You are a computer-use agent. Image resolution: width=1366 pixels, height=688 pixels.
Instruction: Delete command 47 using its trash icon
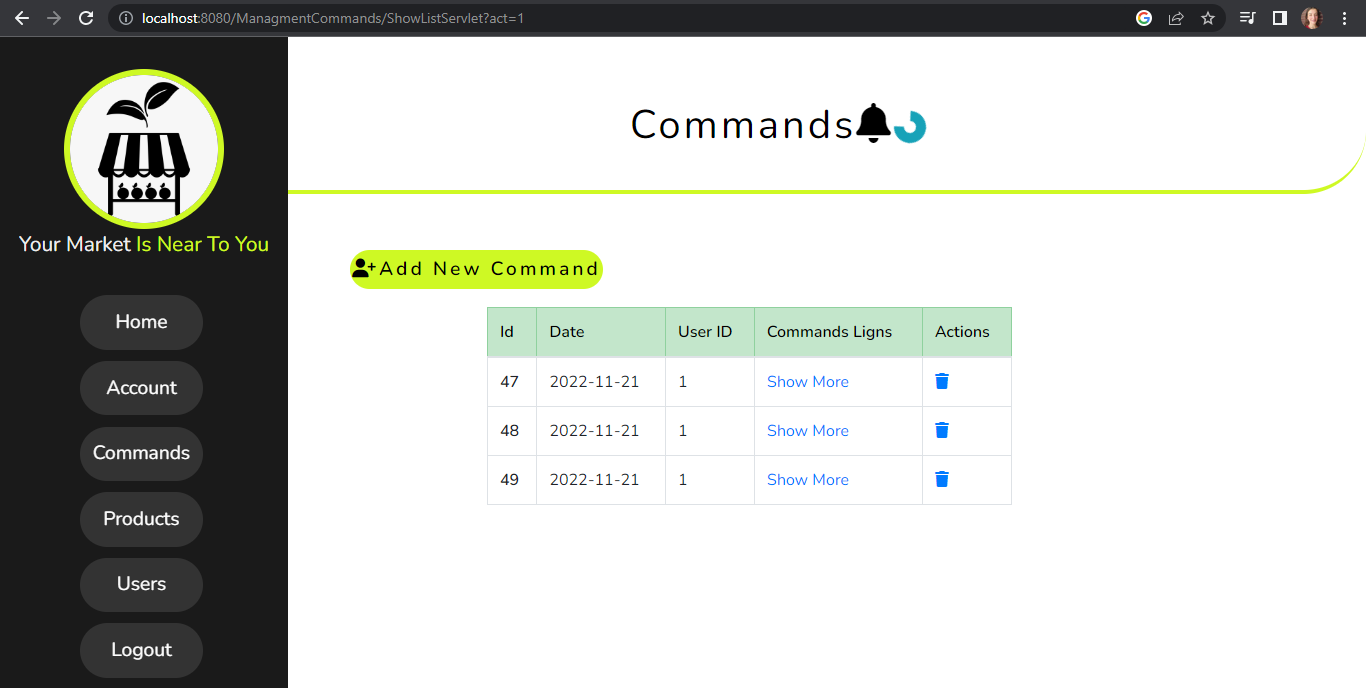(x=941, y=381)
